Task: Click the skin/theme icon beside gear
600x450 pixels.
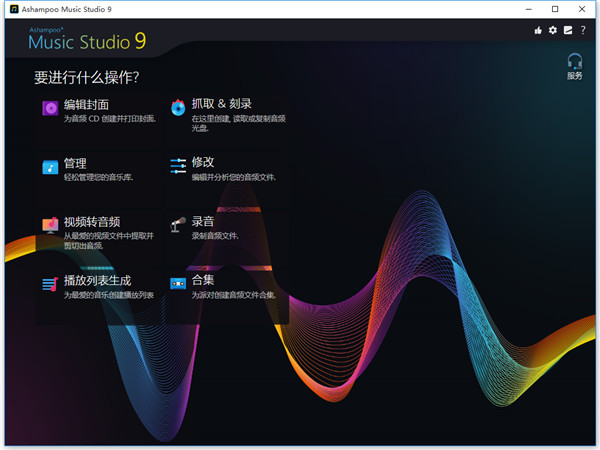Action: pyautogui.click(x=568, y=30)
